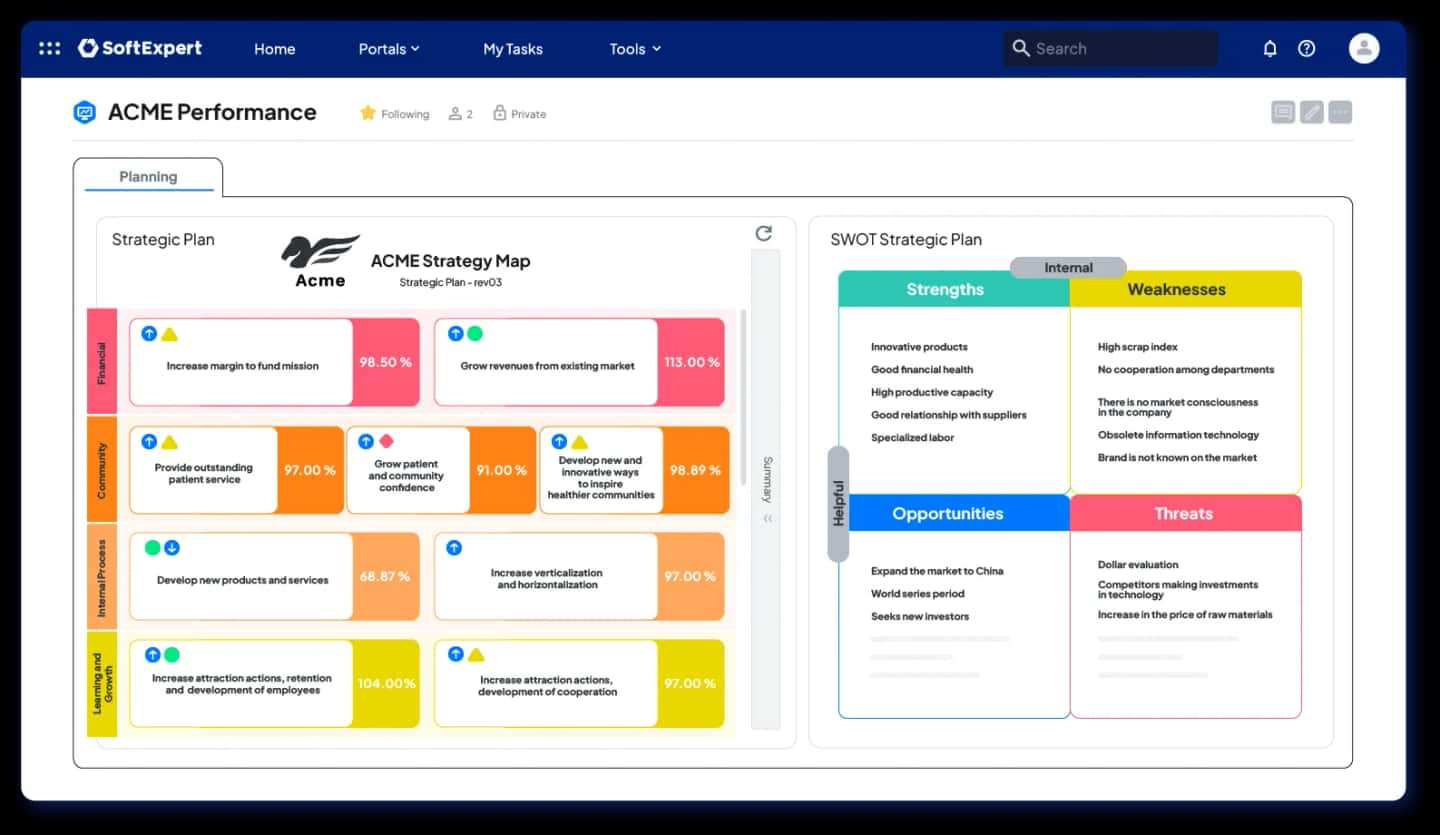Click green circle on retention of employees card

click(172, 655)
